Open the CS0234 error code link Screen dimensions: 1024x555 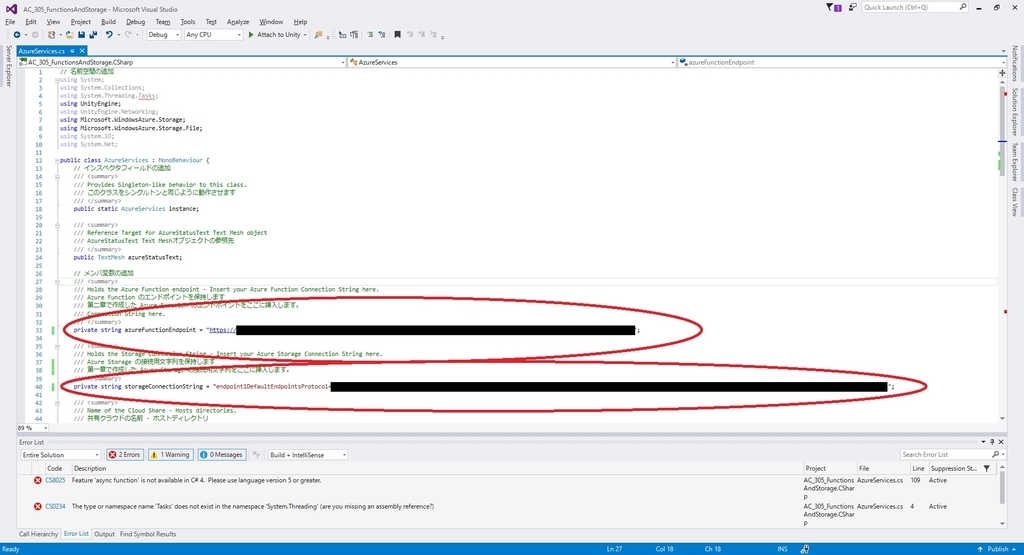(55, 506)
